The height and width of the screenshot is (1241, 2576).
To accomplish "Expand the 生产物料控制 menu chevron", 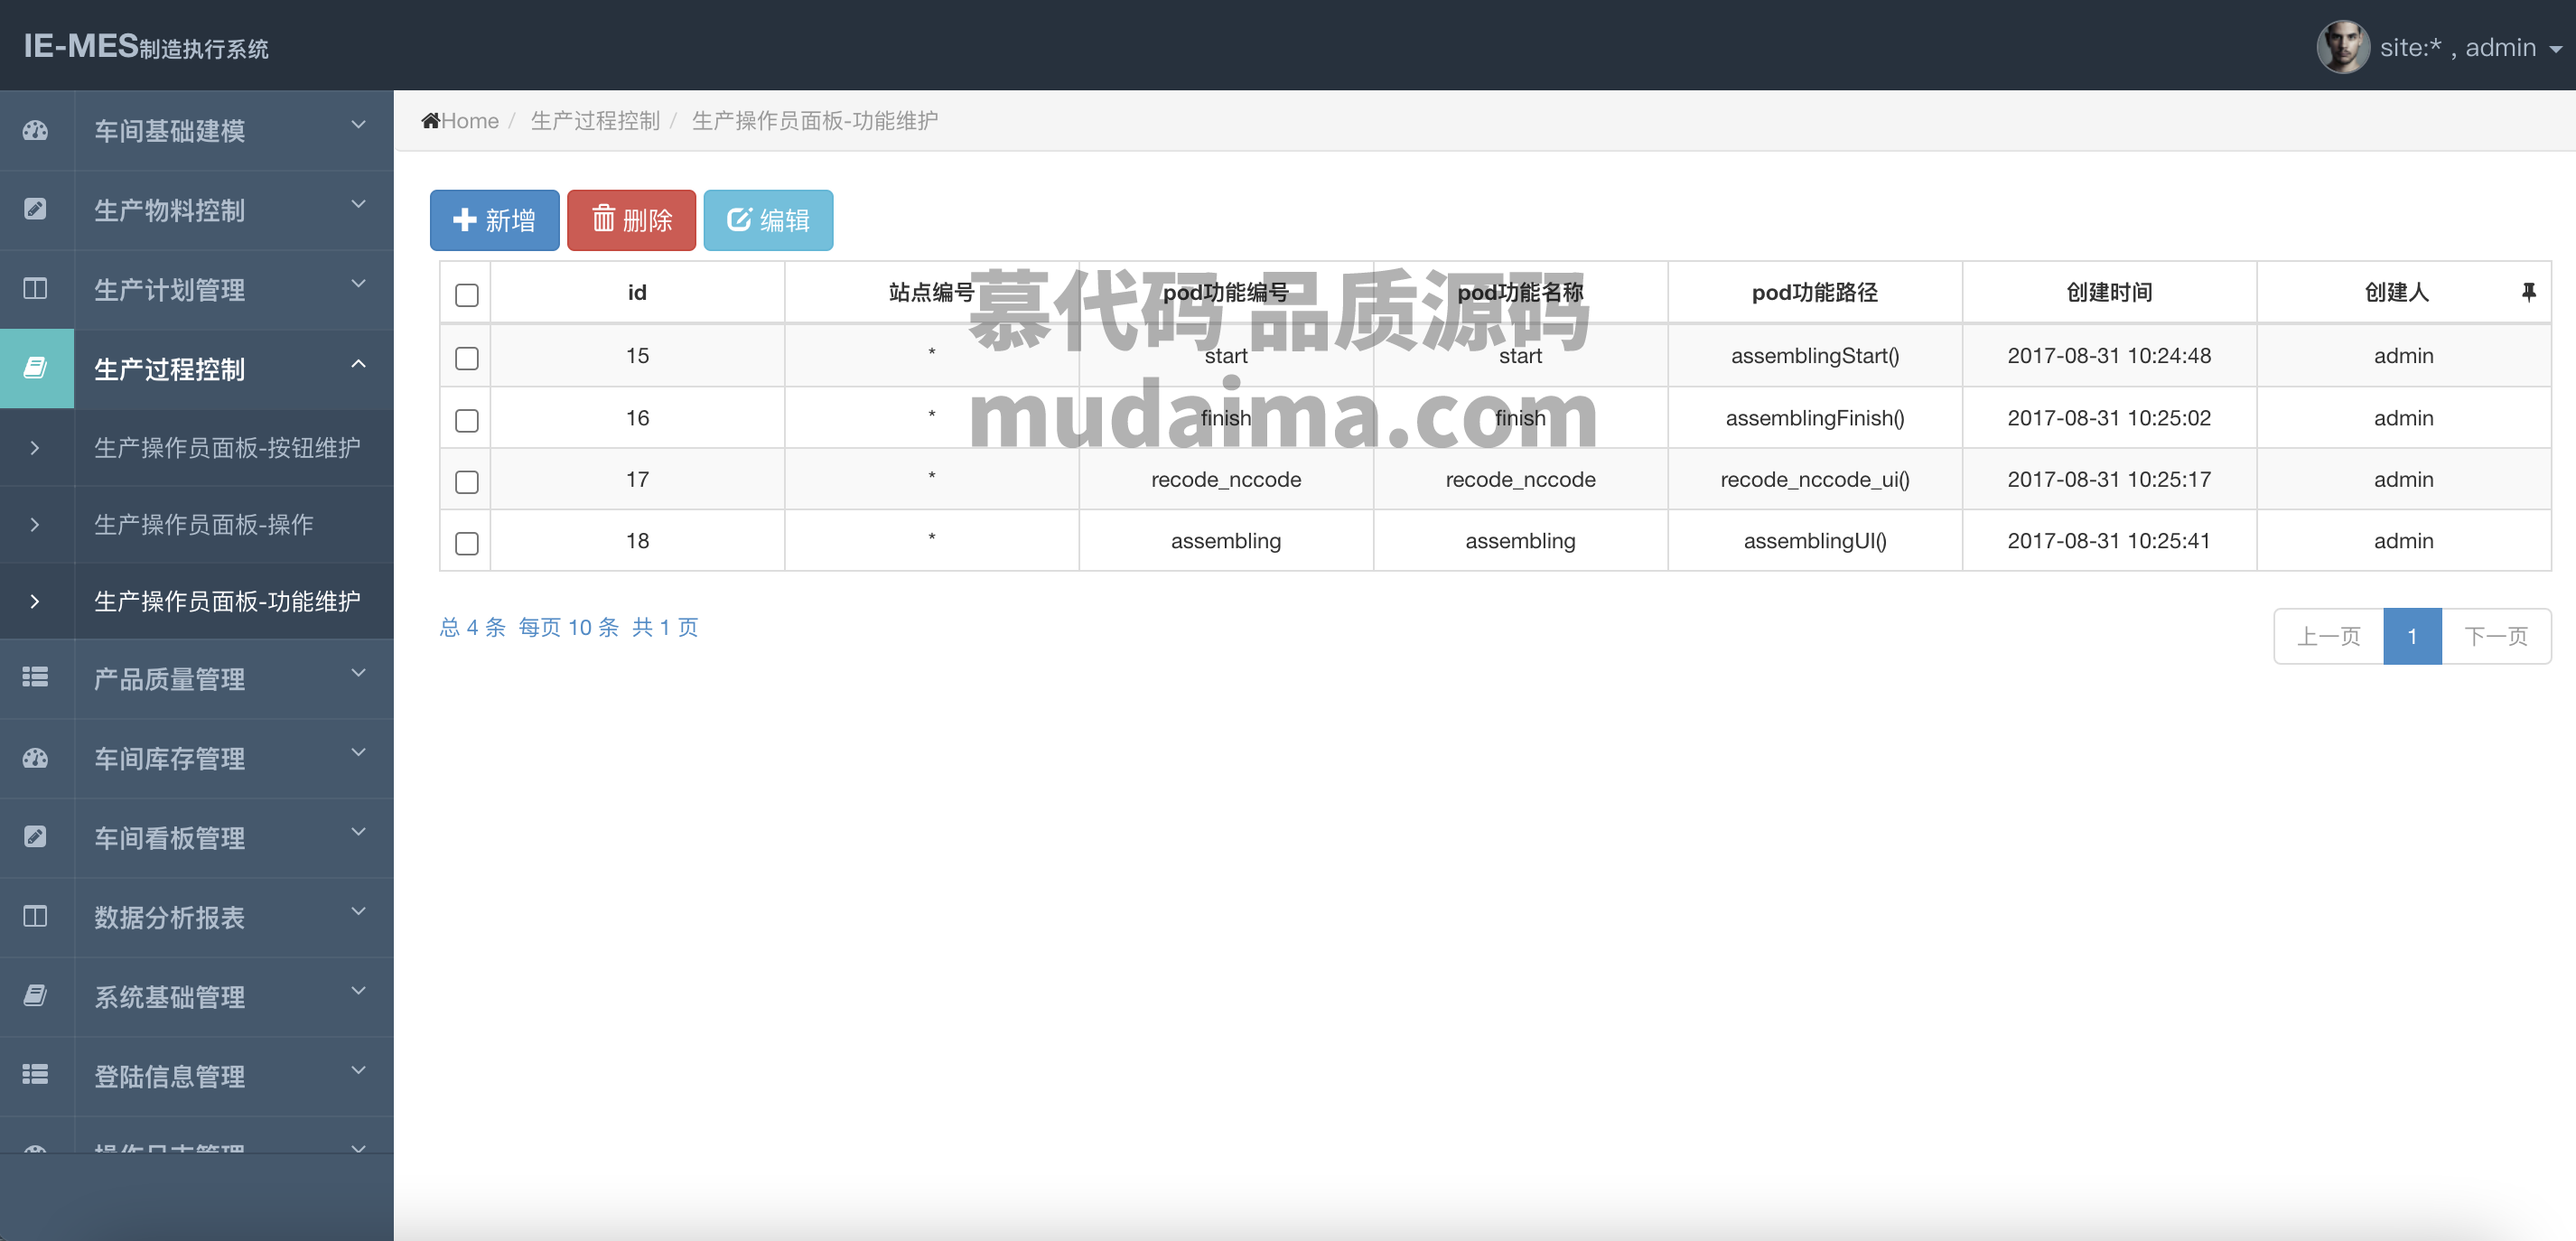I will 358,205.
